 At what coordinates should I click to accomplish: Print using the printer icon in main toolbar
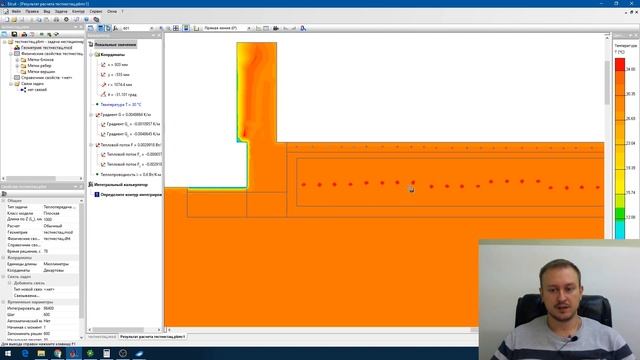pos(56,19)
